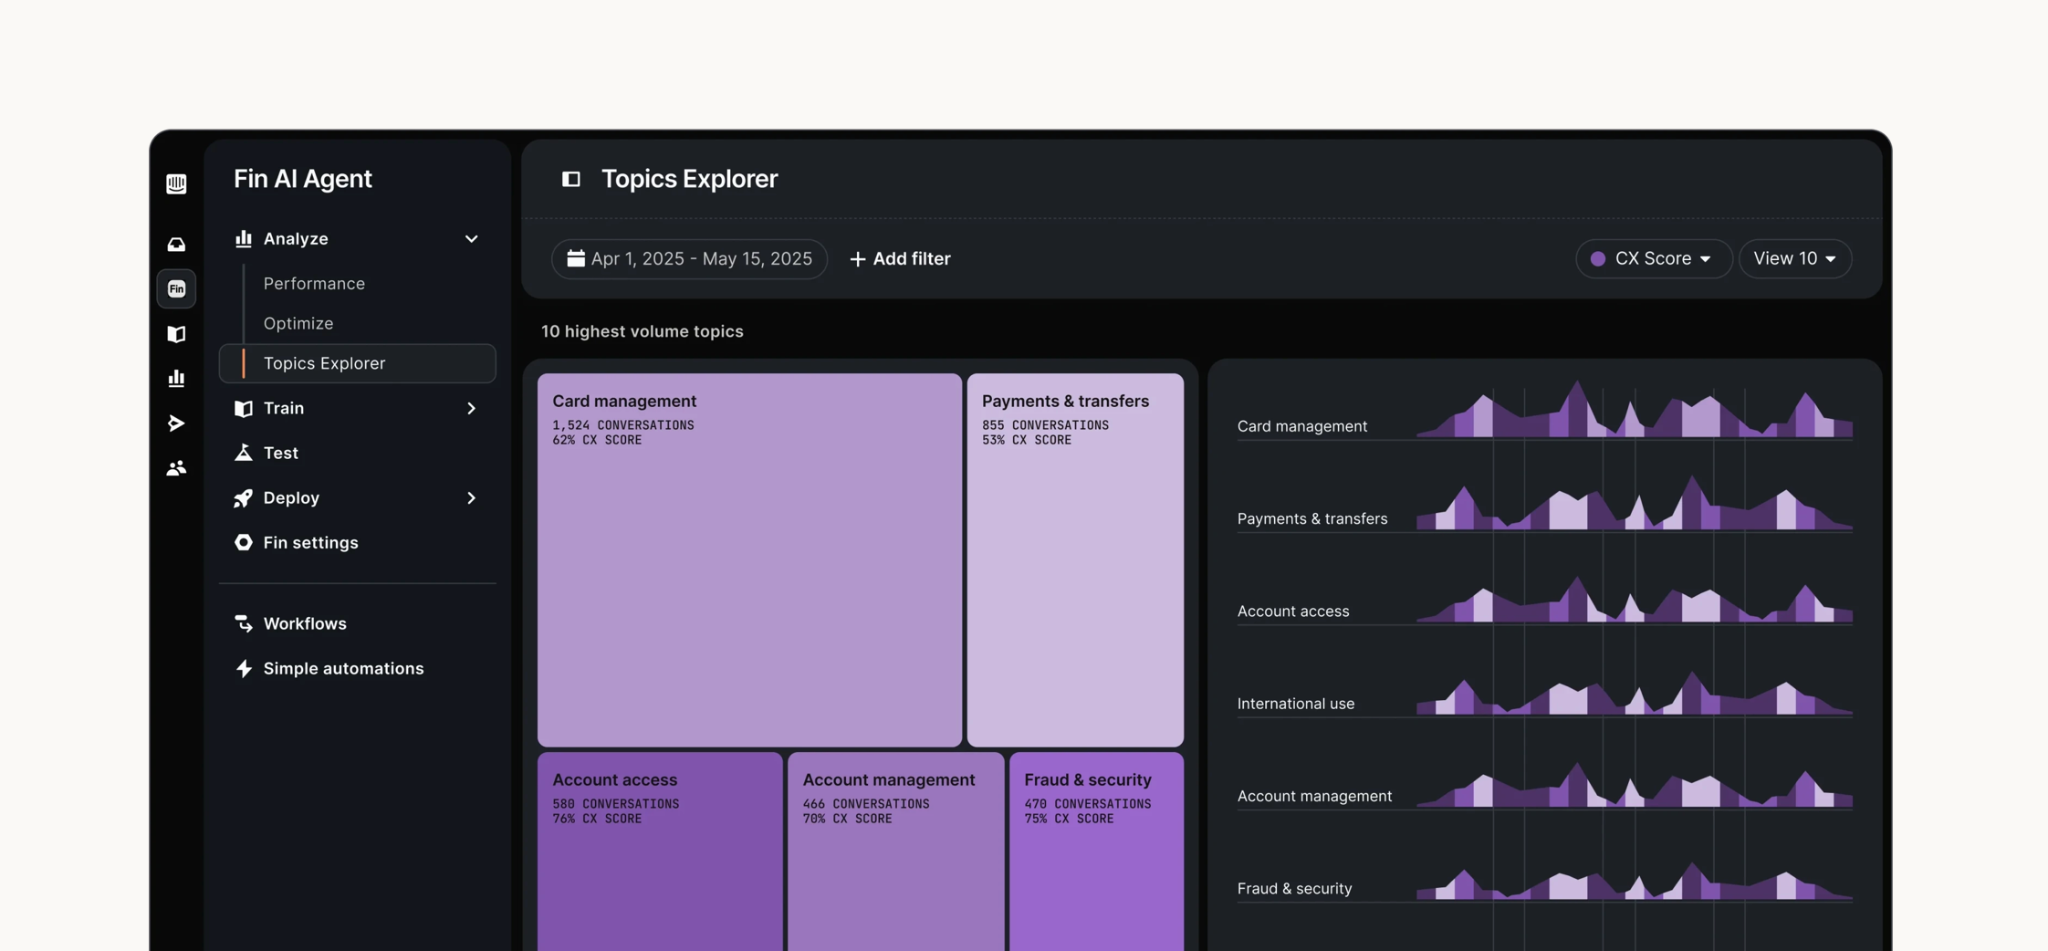Screen dimensions: 2048x951
Task: Open the Outbound paper-plane rail icon
Action: tap(176, 423)
